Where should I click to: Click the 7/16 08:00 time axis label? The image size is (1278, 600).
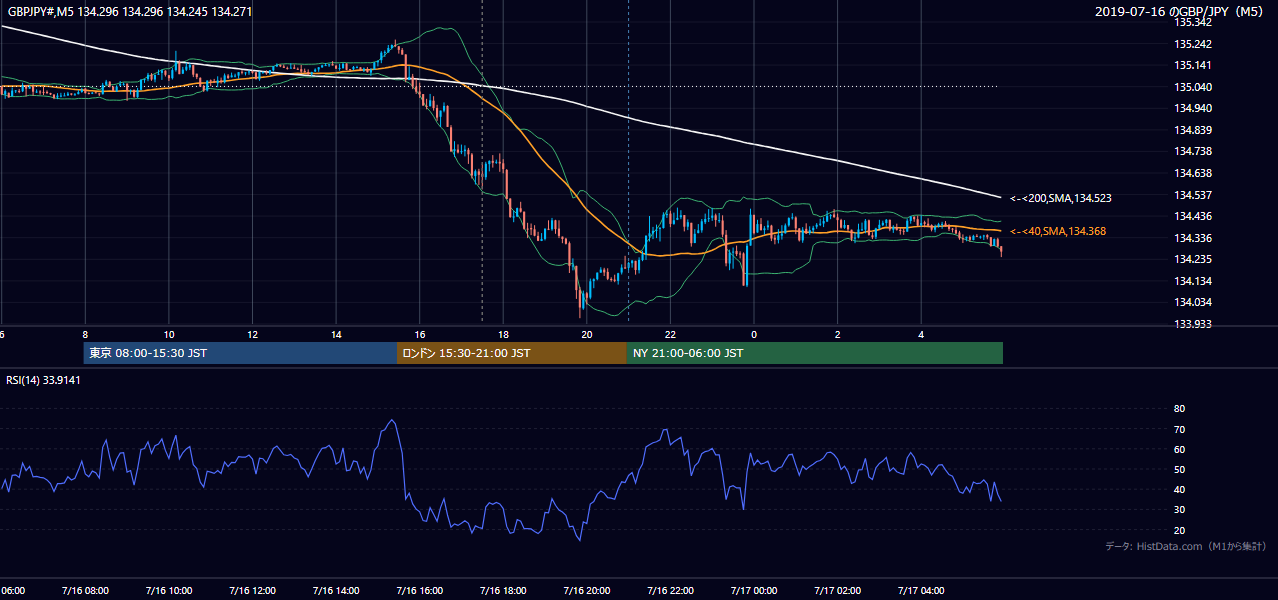(x=85, y=590)
